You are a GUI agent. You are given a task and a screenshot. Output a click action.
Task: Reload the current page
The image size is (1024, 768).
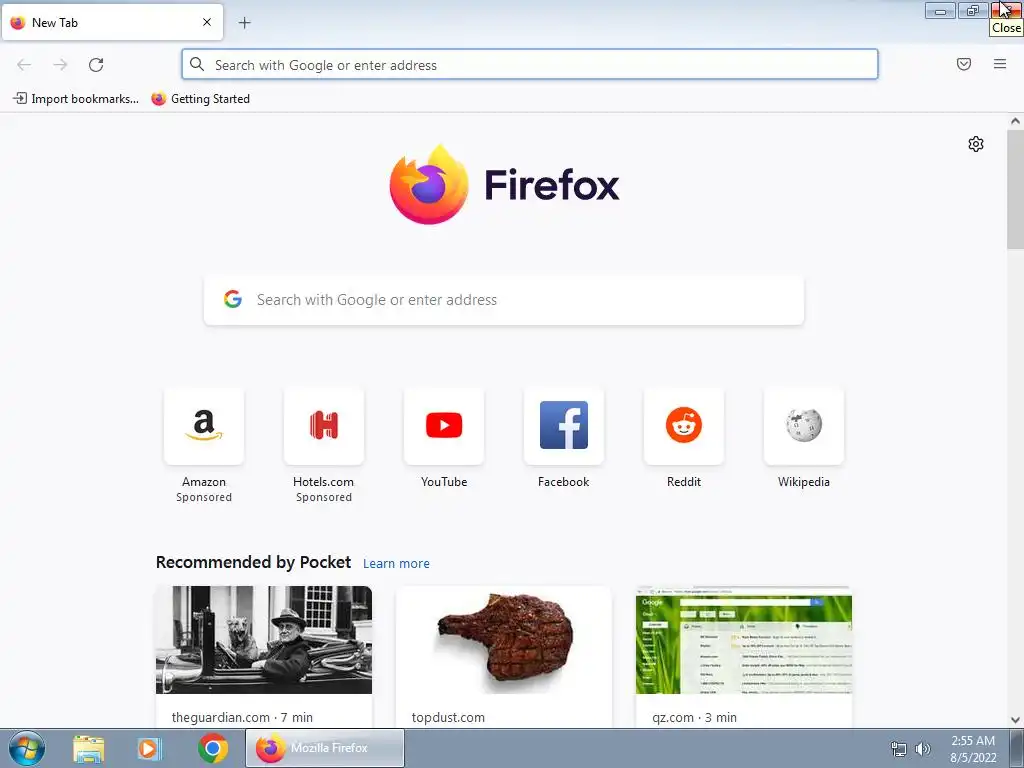(96, 65)
